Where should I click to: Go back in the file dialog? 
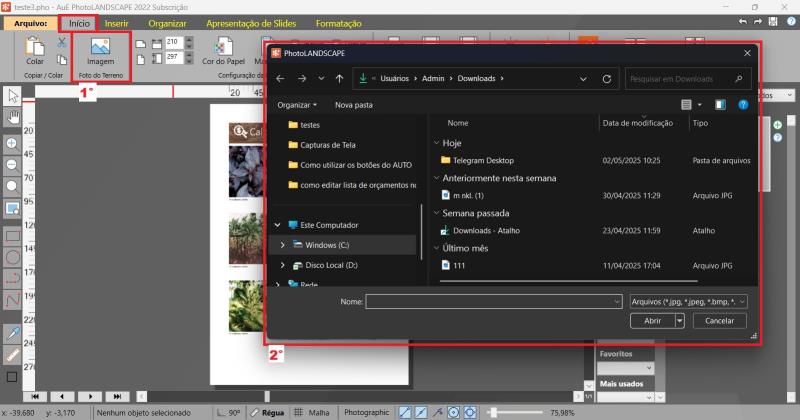click(x=280, y=79)
